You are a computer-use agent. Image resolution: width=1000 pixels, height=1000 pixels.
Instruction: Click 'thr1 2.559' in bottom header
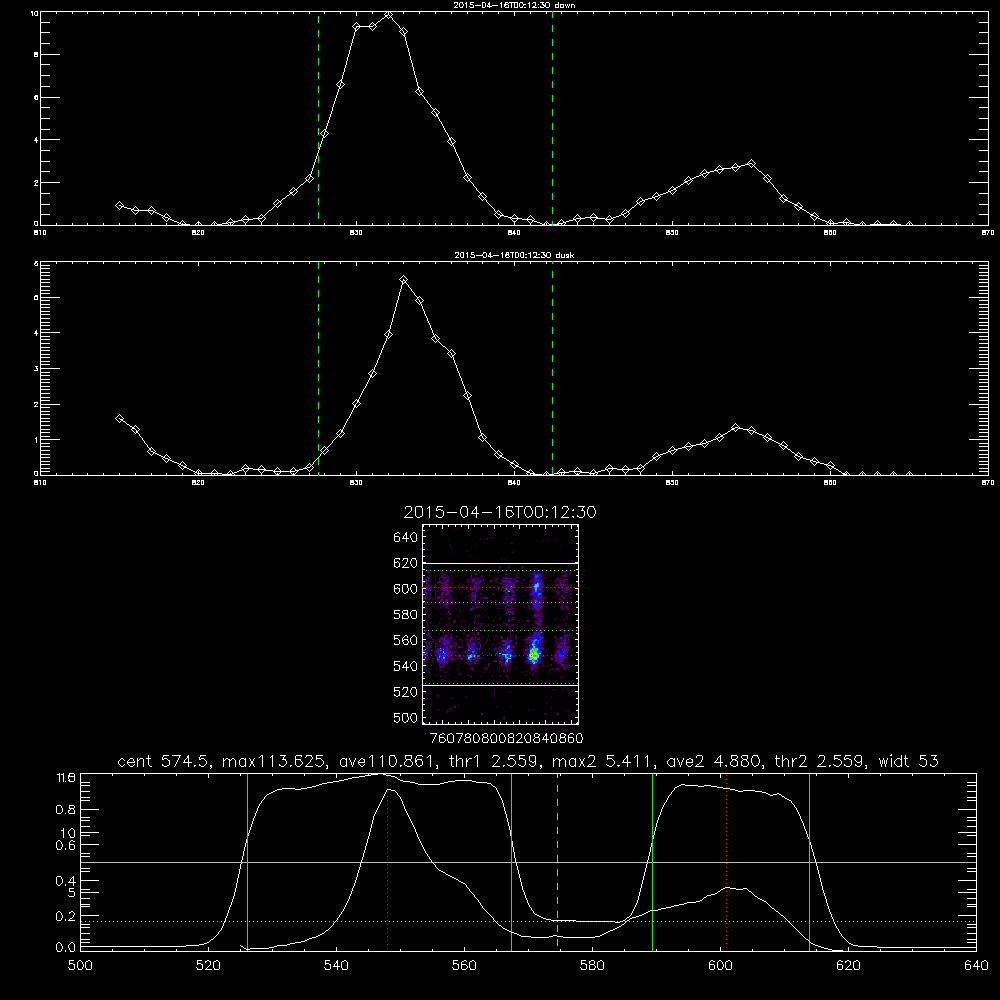click(496, 761)
